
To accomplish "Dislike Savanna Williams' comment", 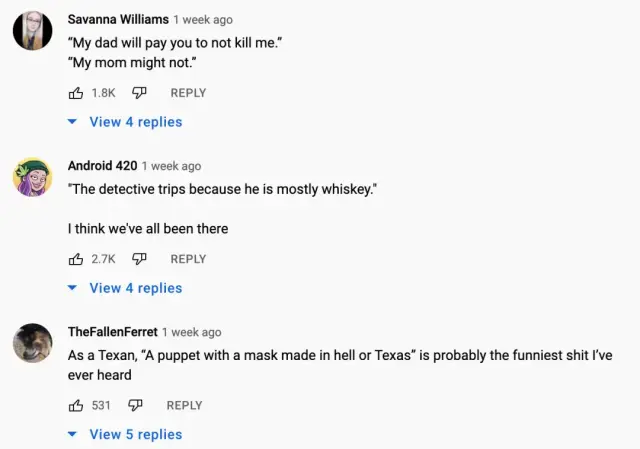I will (140, 93).
